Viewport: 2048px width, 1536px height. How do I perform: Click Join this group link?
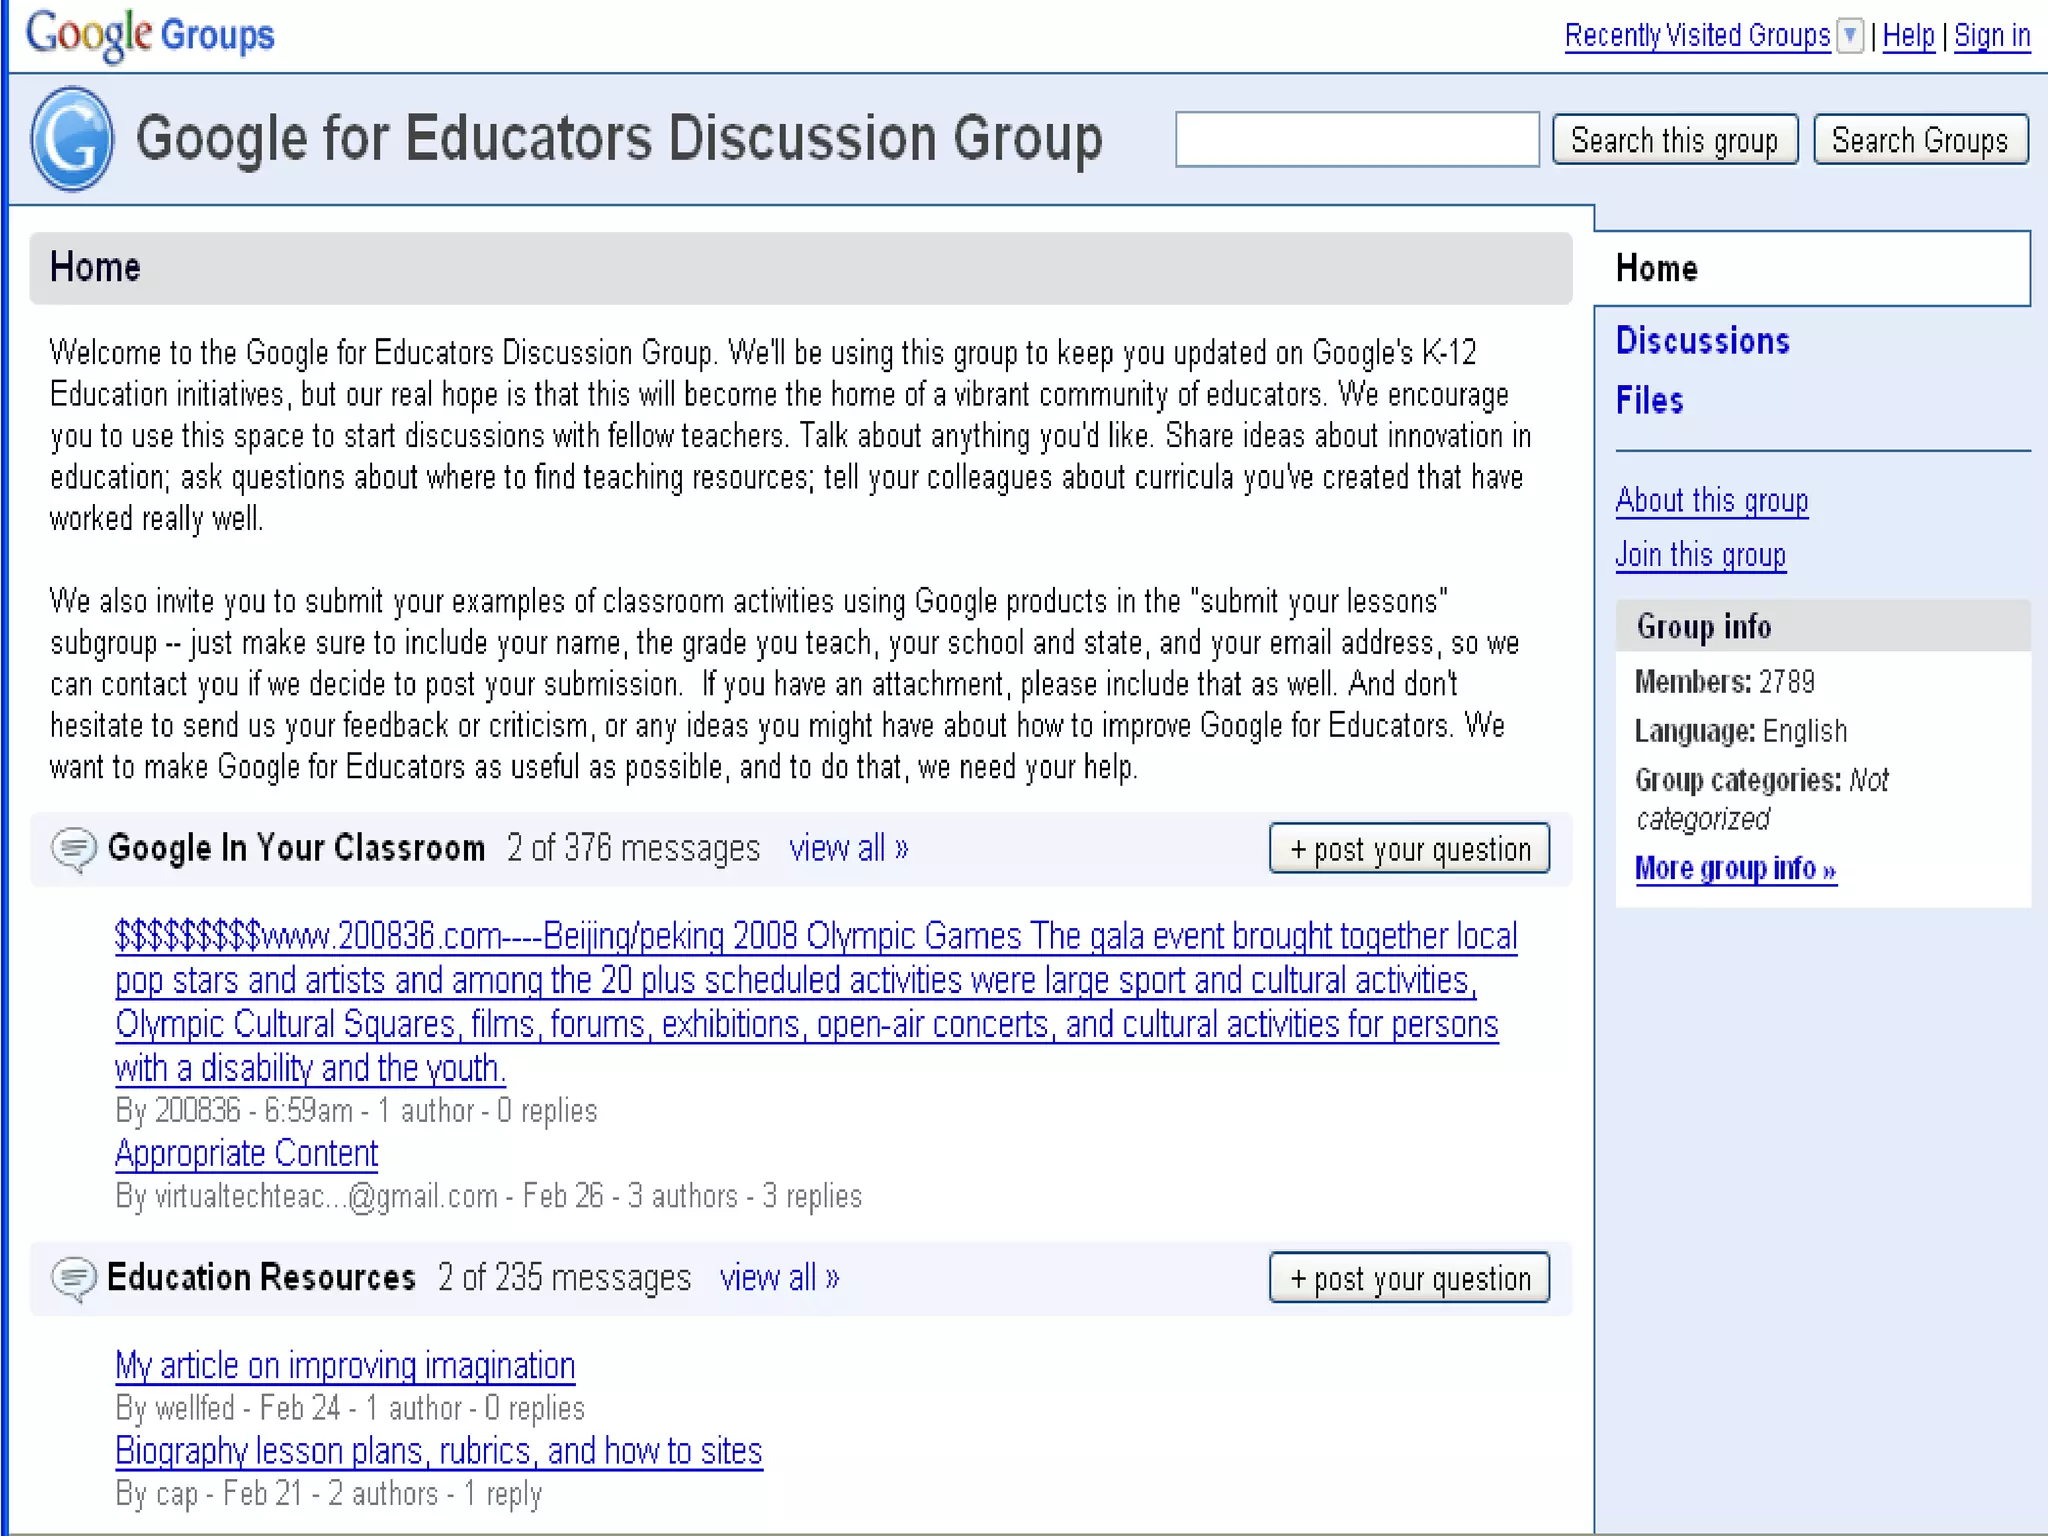[x=1700, y=555]
